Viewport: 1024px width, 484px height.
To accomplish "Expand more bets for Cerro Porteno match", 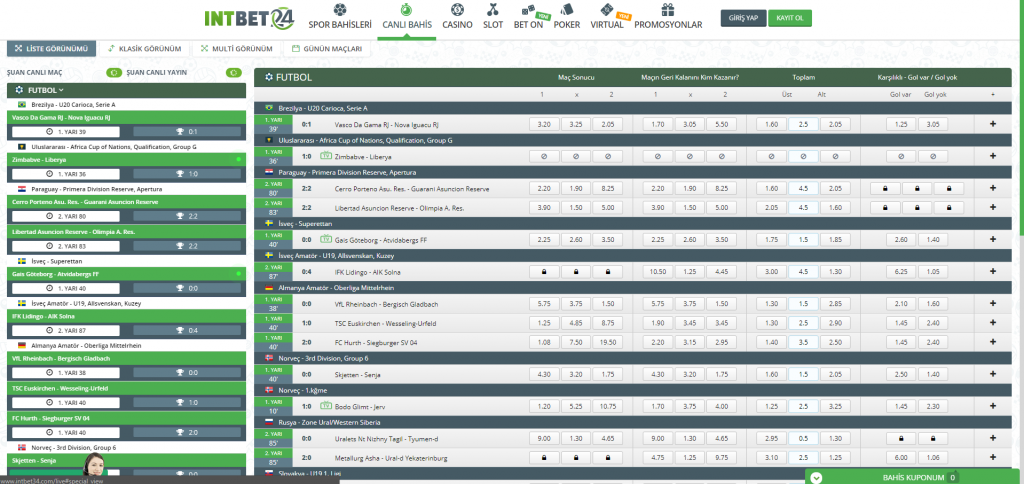I will point(993,188).
